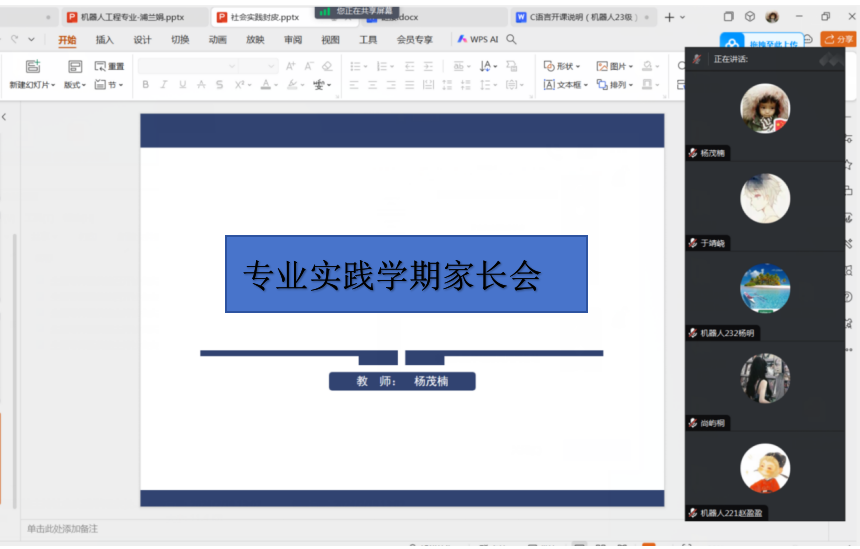Toggle underline formatting
Image resolution: width=860 pixels, height=549 pixels.
click(182, 85)
